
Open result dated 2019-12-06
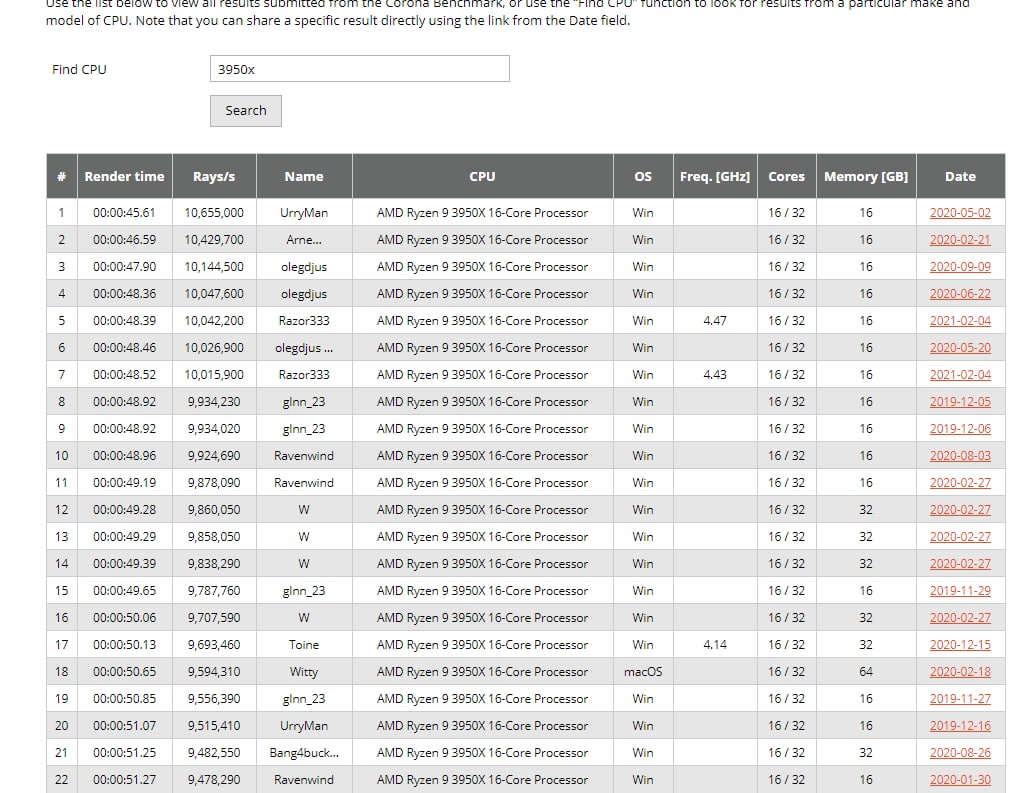[959, 429]
